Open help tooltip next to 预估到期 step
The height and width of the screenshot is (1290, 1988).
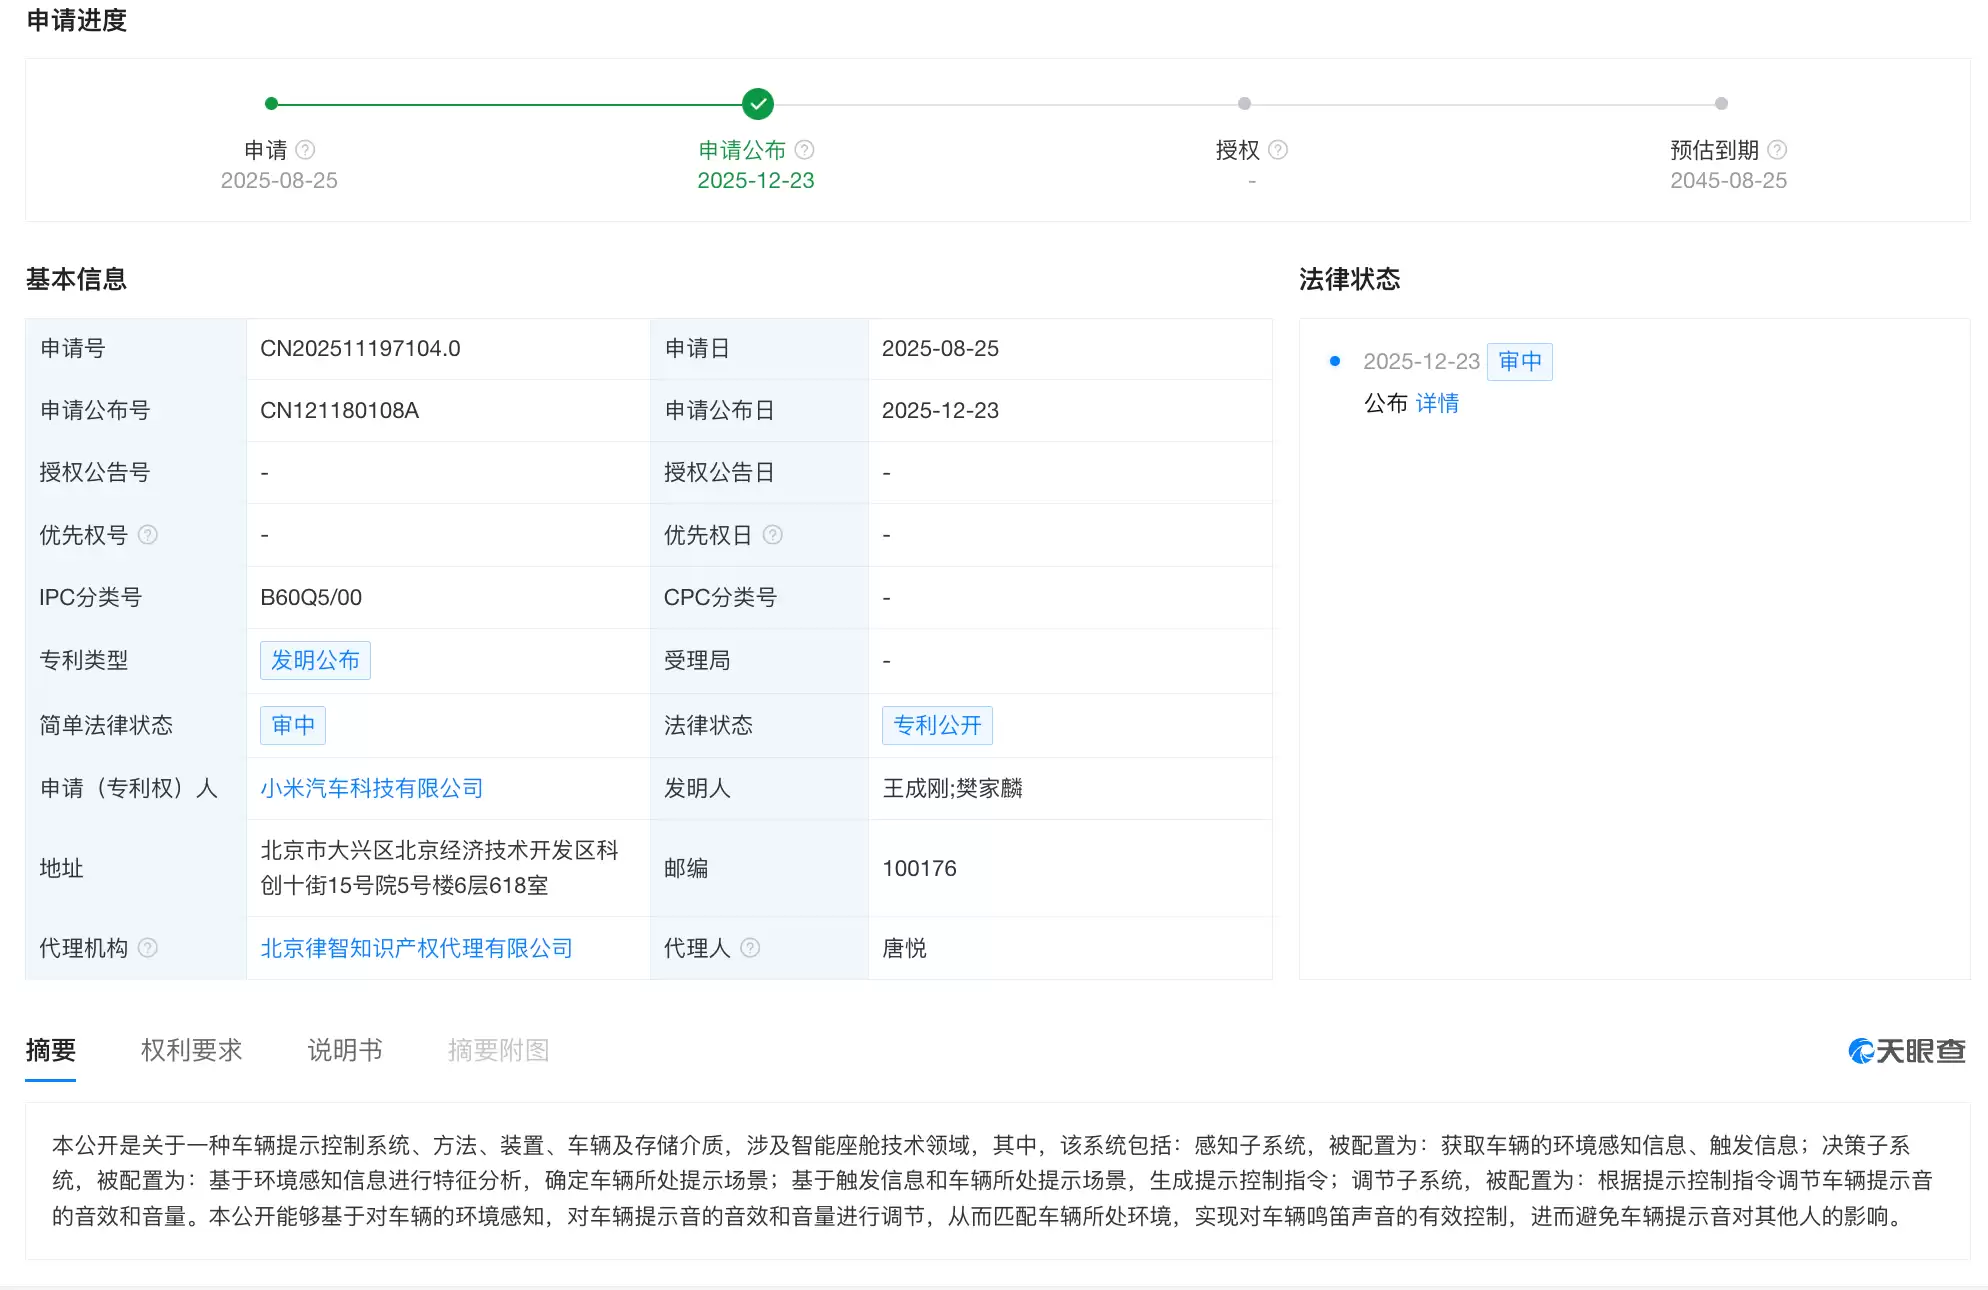tap(1778, 149)
